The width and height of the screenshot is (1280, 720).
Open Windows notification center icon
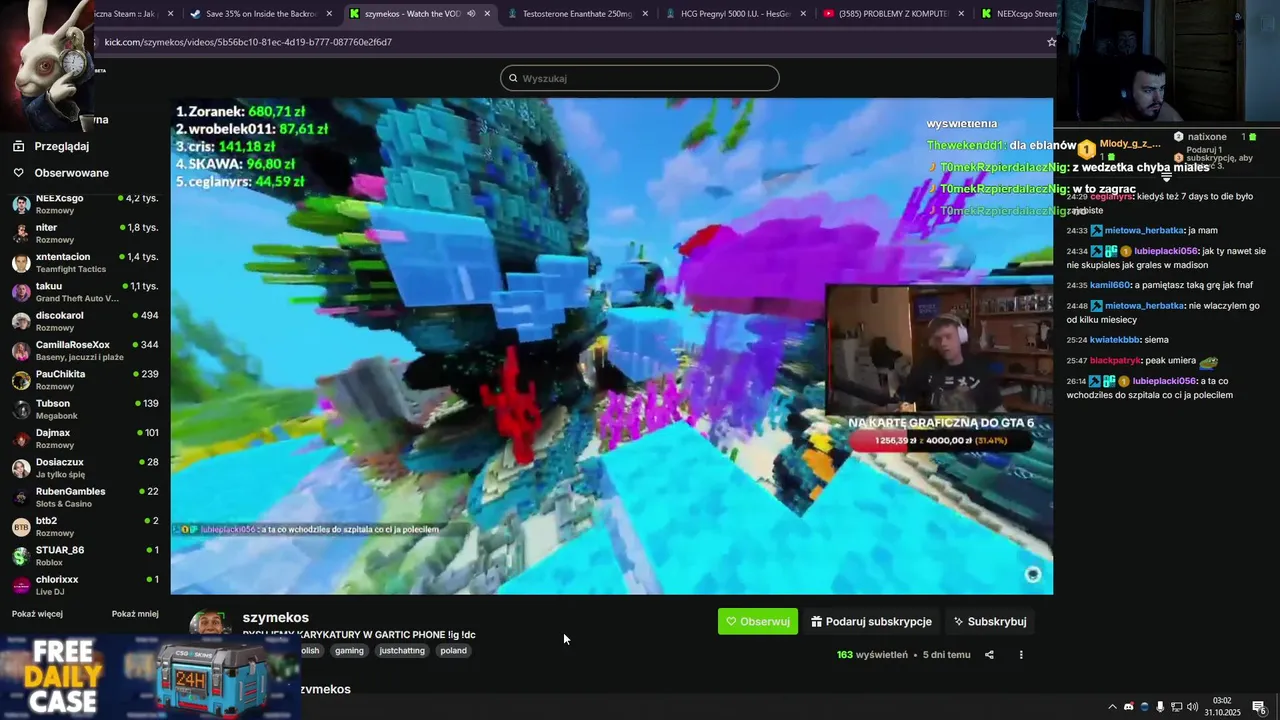click(x=1259, y=708)
